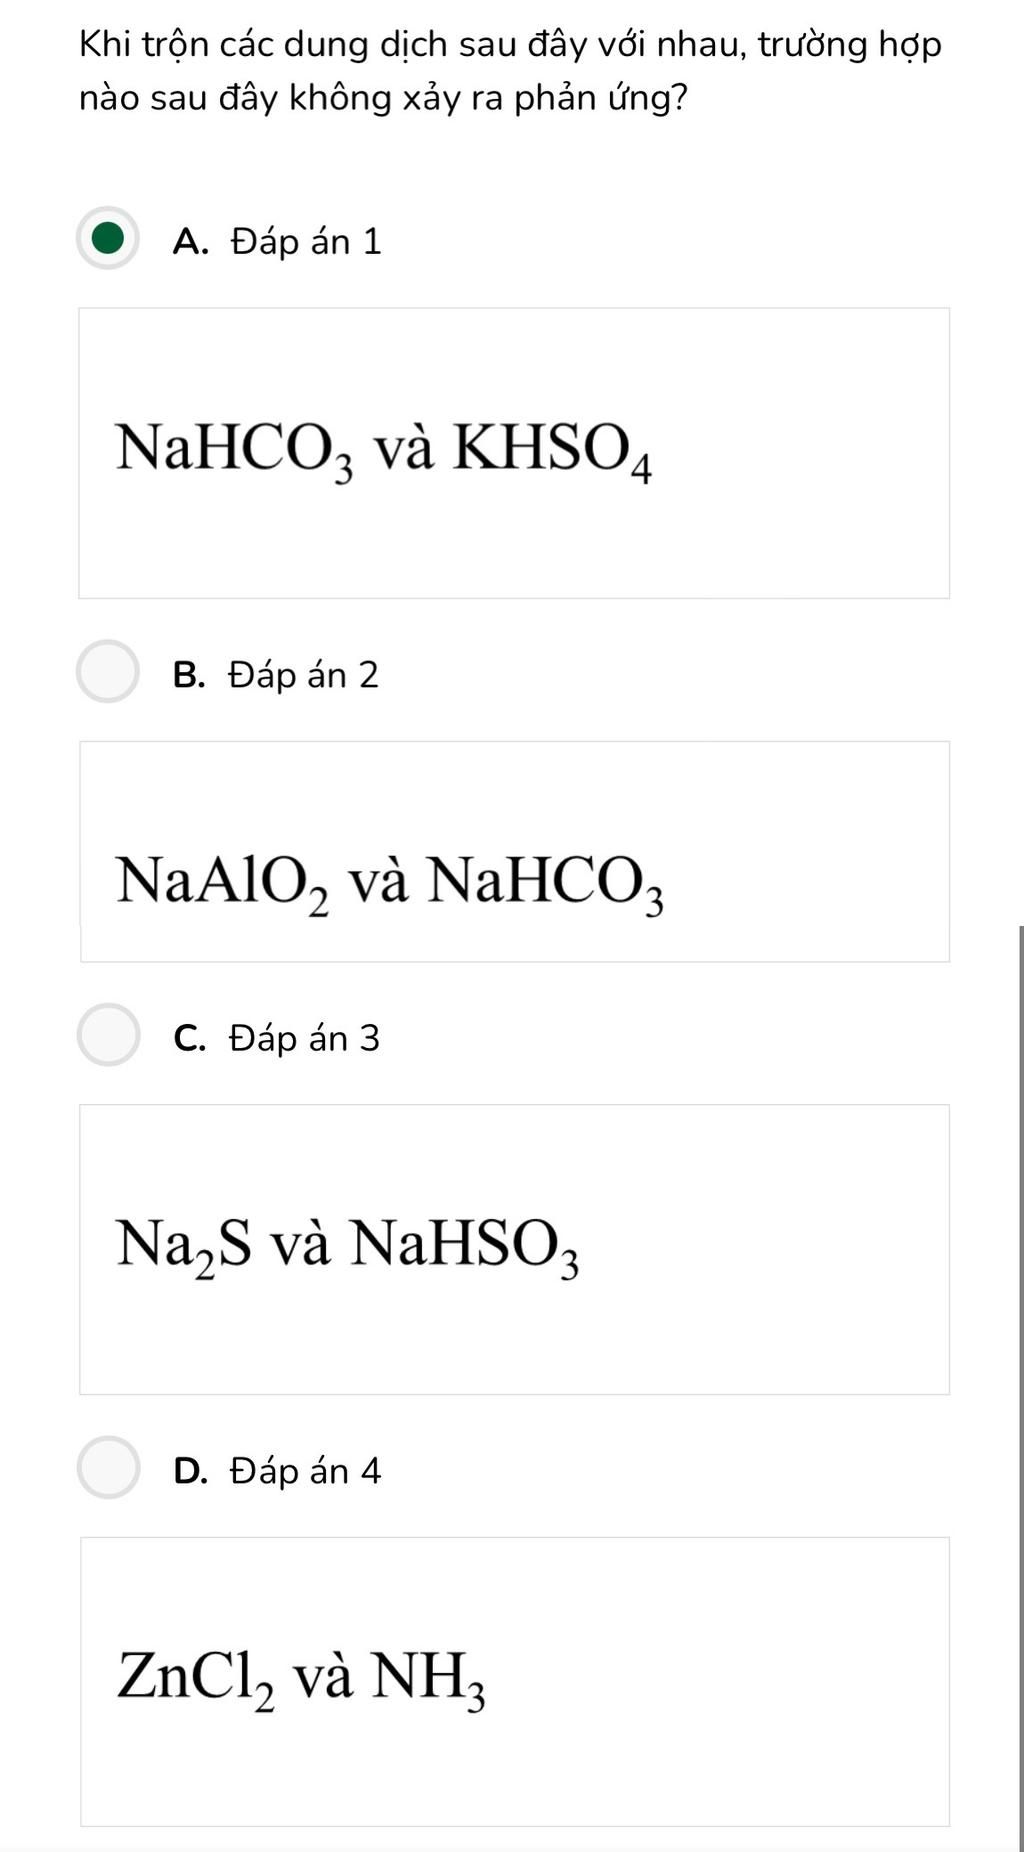
Task: Tap the 'Đáp án 4' label text
Action: (305, 1471)
